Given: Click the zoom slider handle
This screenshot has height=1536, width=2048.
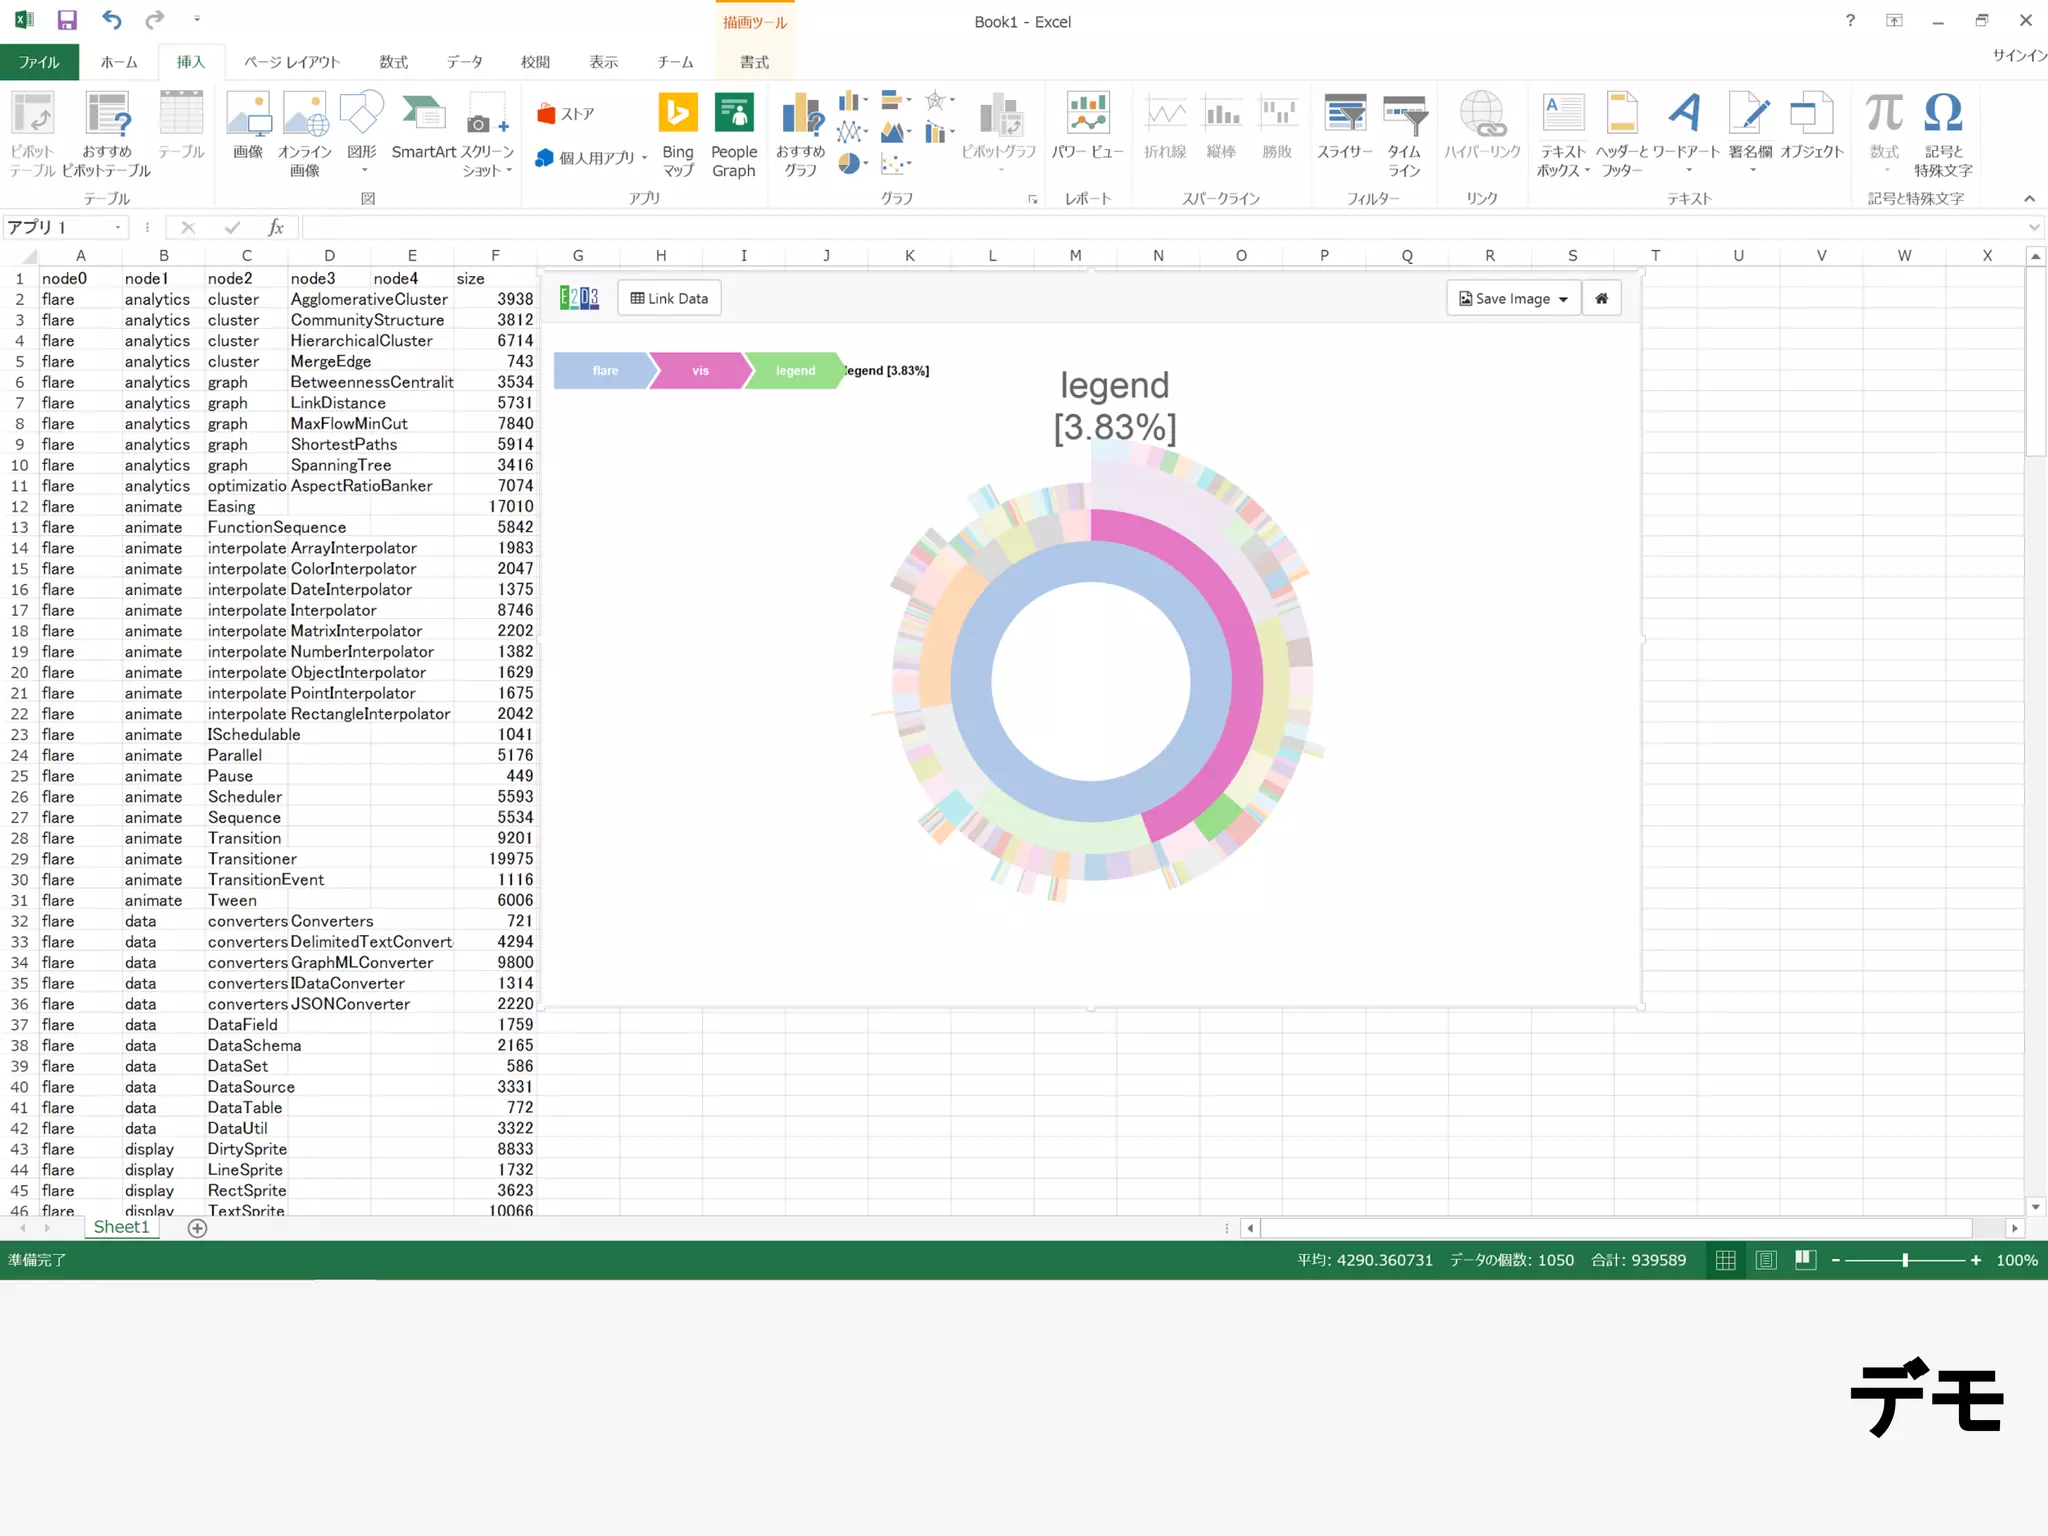Looking at the screenshot, I should [1905, 1260].
